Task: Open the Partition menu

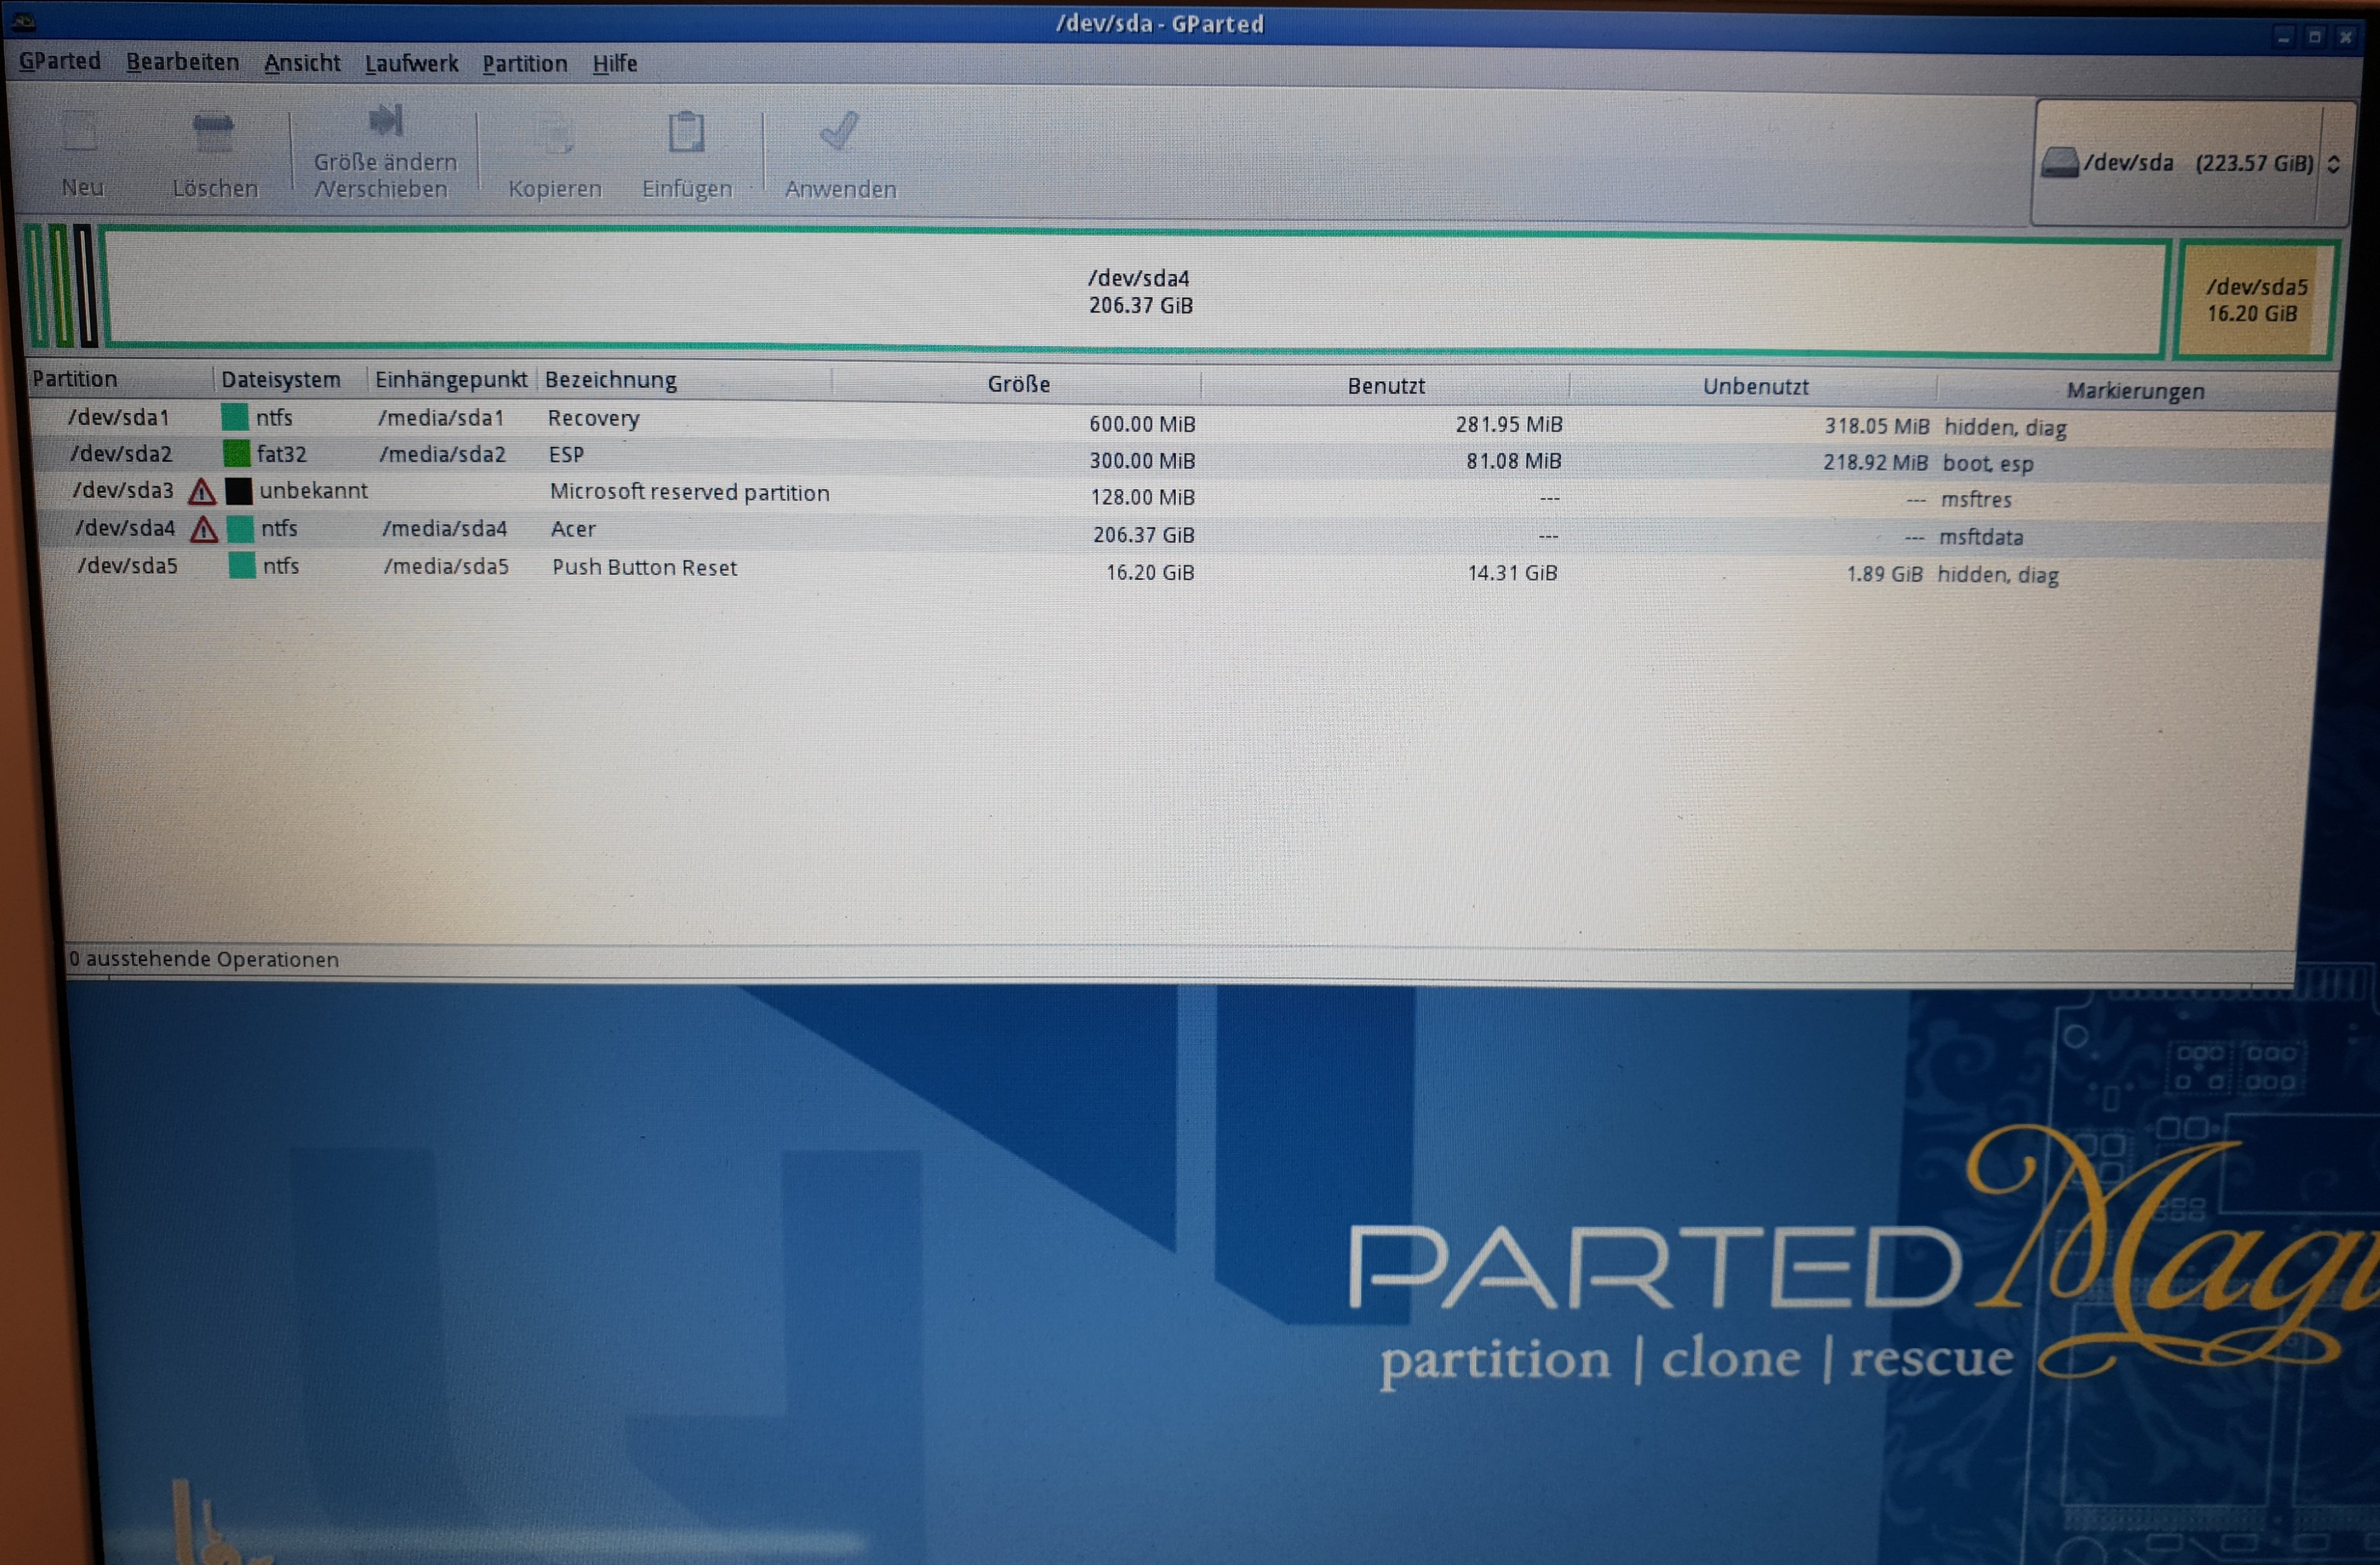Action: click(x=524, y=64)
